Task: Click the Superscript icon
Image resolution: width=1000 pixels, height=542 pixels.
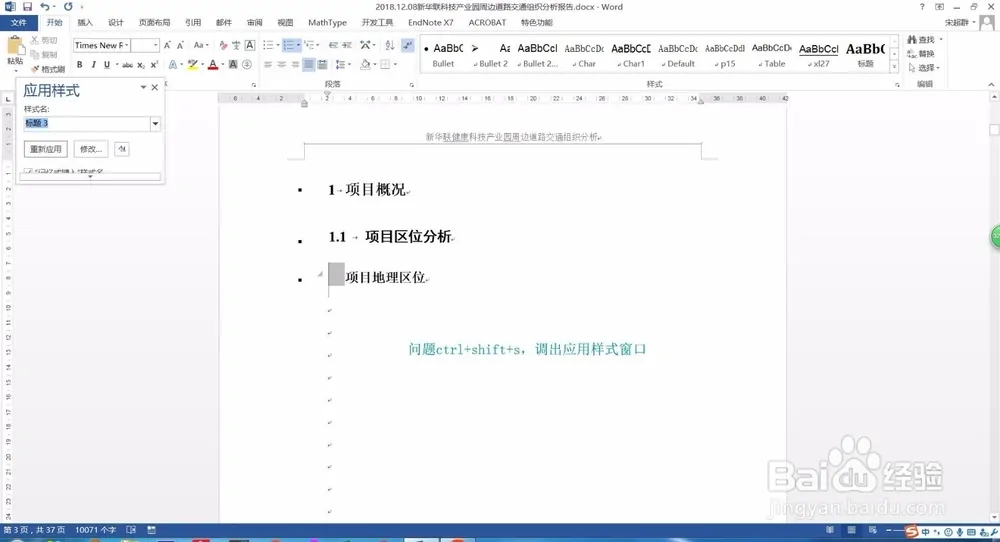Action: coord(154,64)
